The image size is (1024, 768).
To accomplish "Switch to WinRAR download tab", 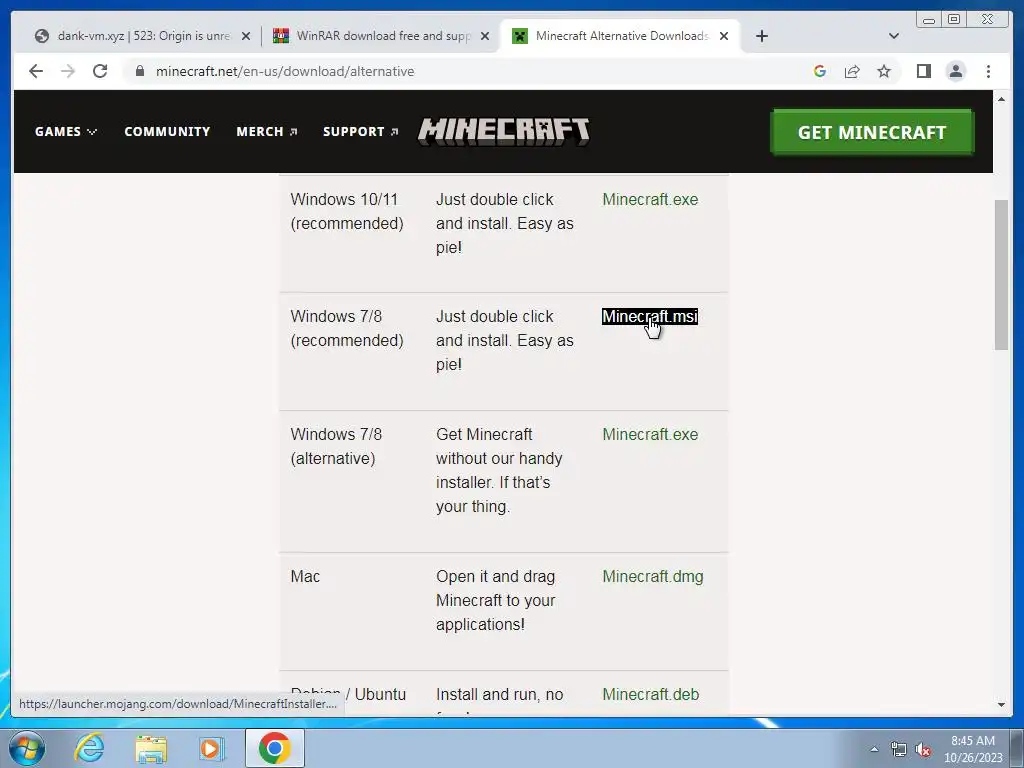I will point(381,36).
